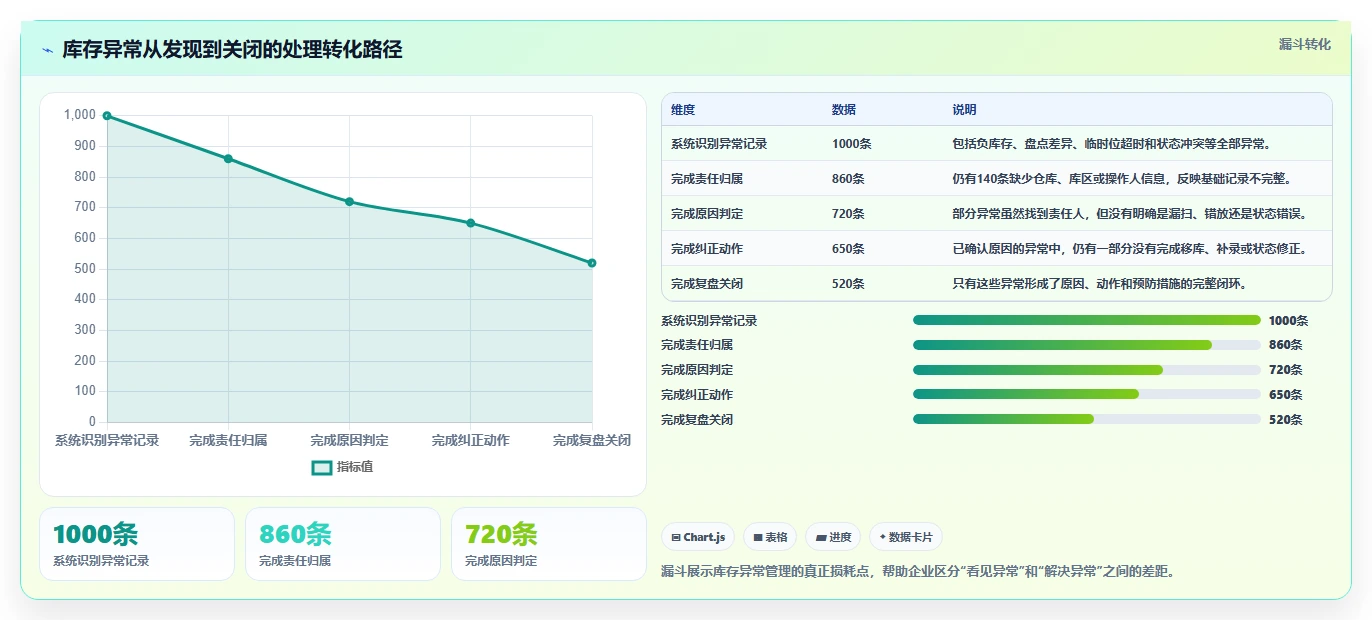This screenshot has height=620, width=1372.
Task: Open the 860条 完成责任归属 data card
Action: pos(343,544)
